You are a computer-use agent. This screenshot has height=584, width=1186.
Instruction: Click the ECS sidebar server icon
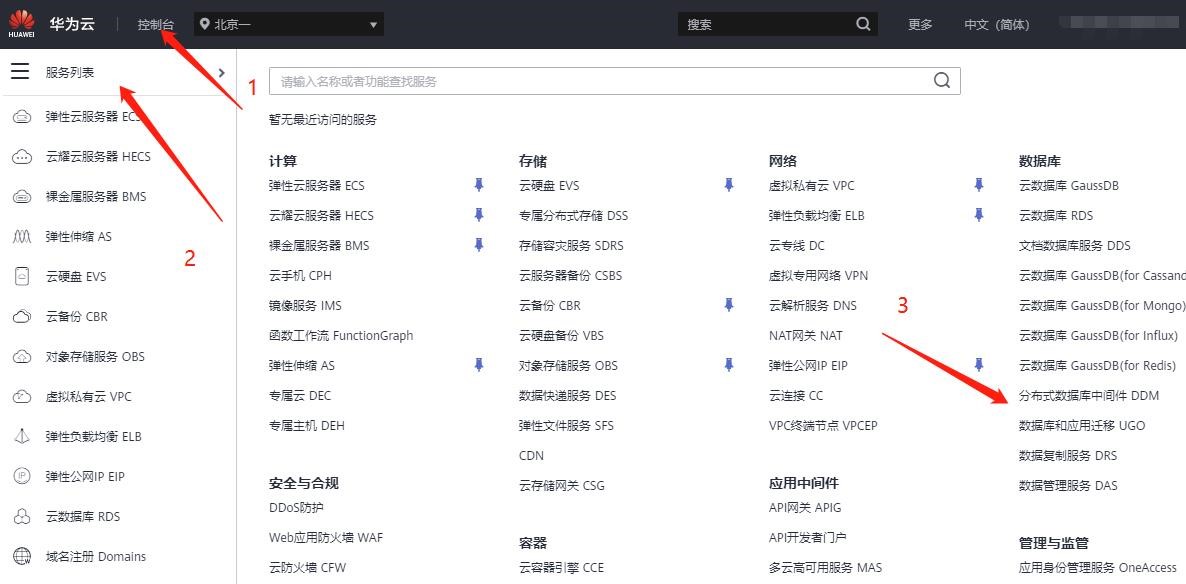(23, 116)
